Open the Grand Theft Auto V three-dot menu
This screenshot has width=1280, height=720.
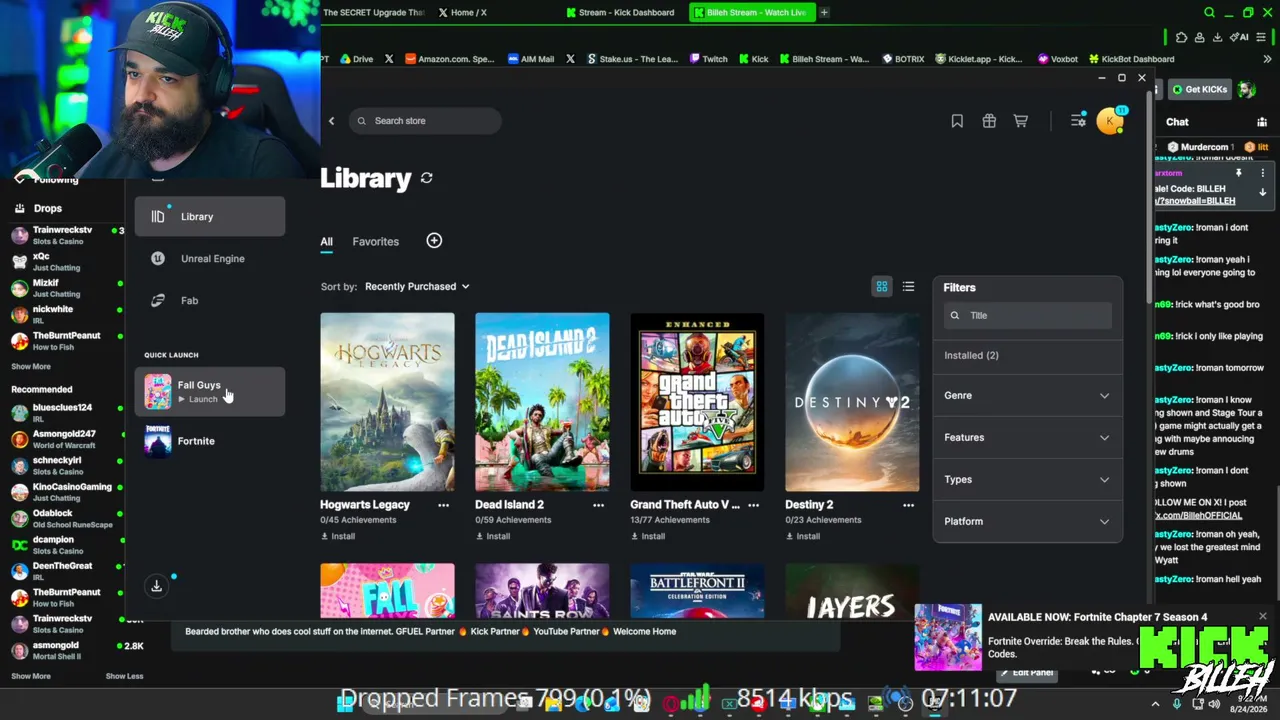(753, 505)
